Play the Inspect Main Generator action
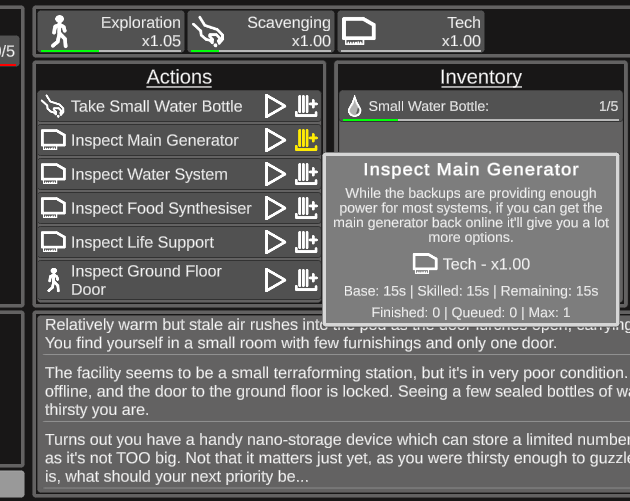 click(275, 141)
